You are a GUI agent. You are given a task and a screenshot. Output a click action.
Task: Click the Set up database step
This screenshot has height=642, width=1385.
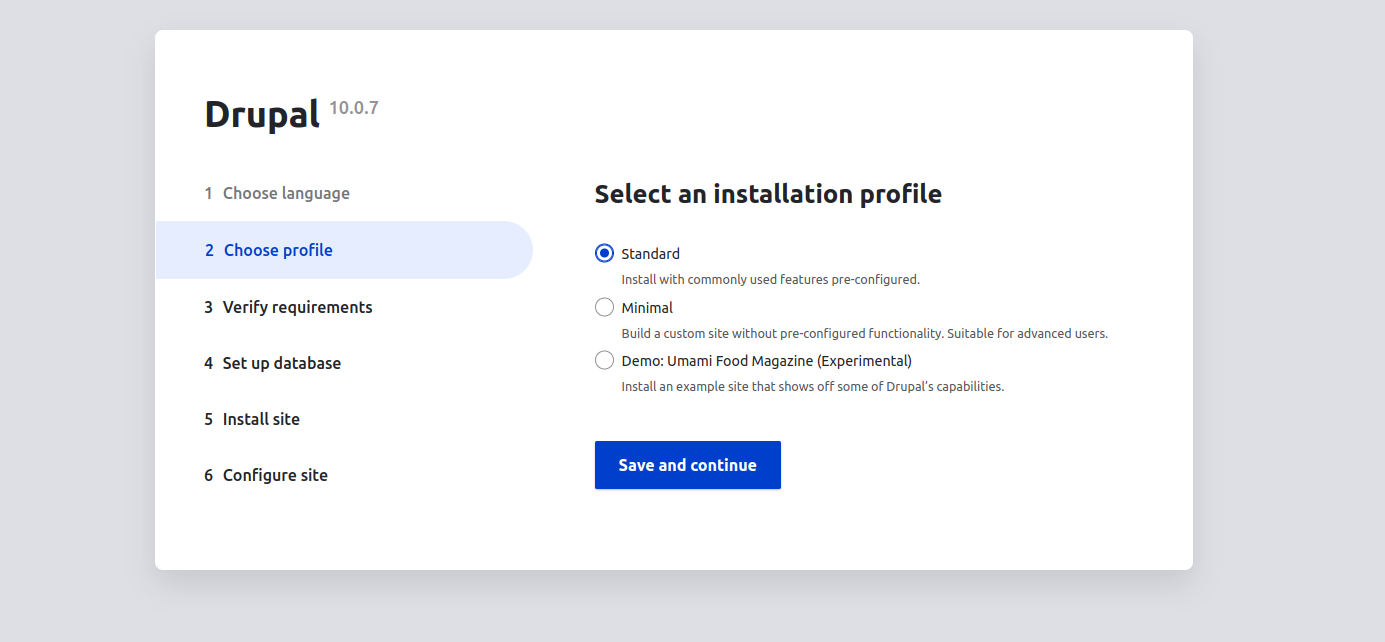coord(281,363)
